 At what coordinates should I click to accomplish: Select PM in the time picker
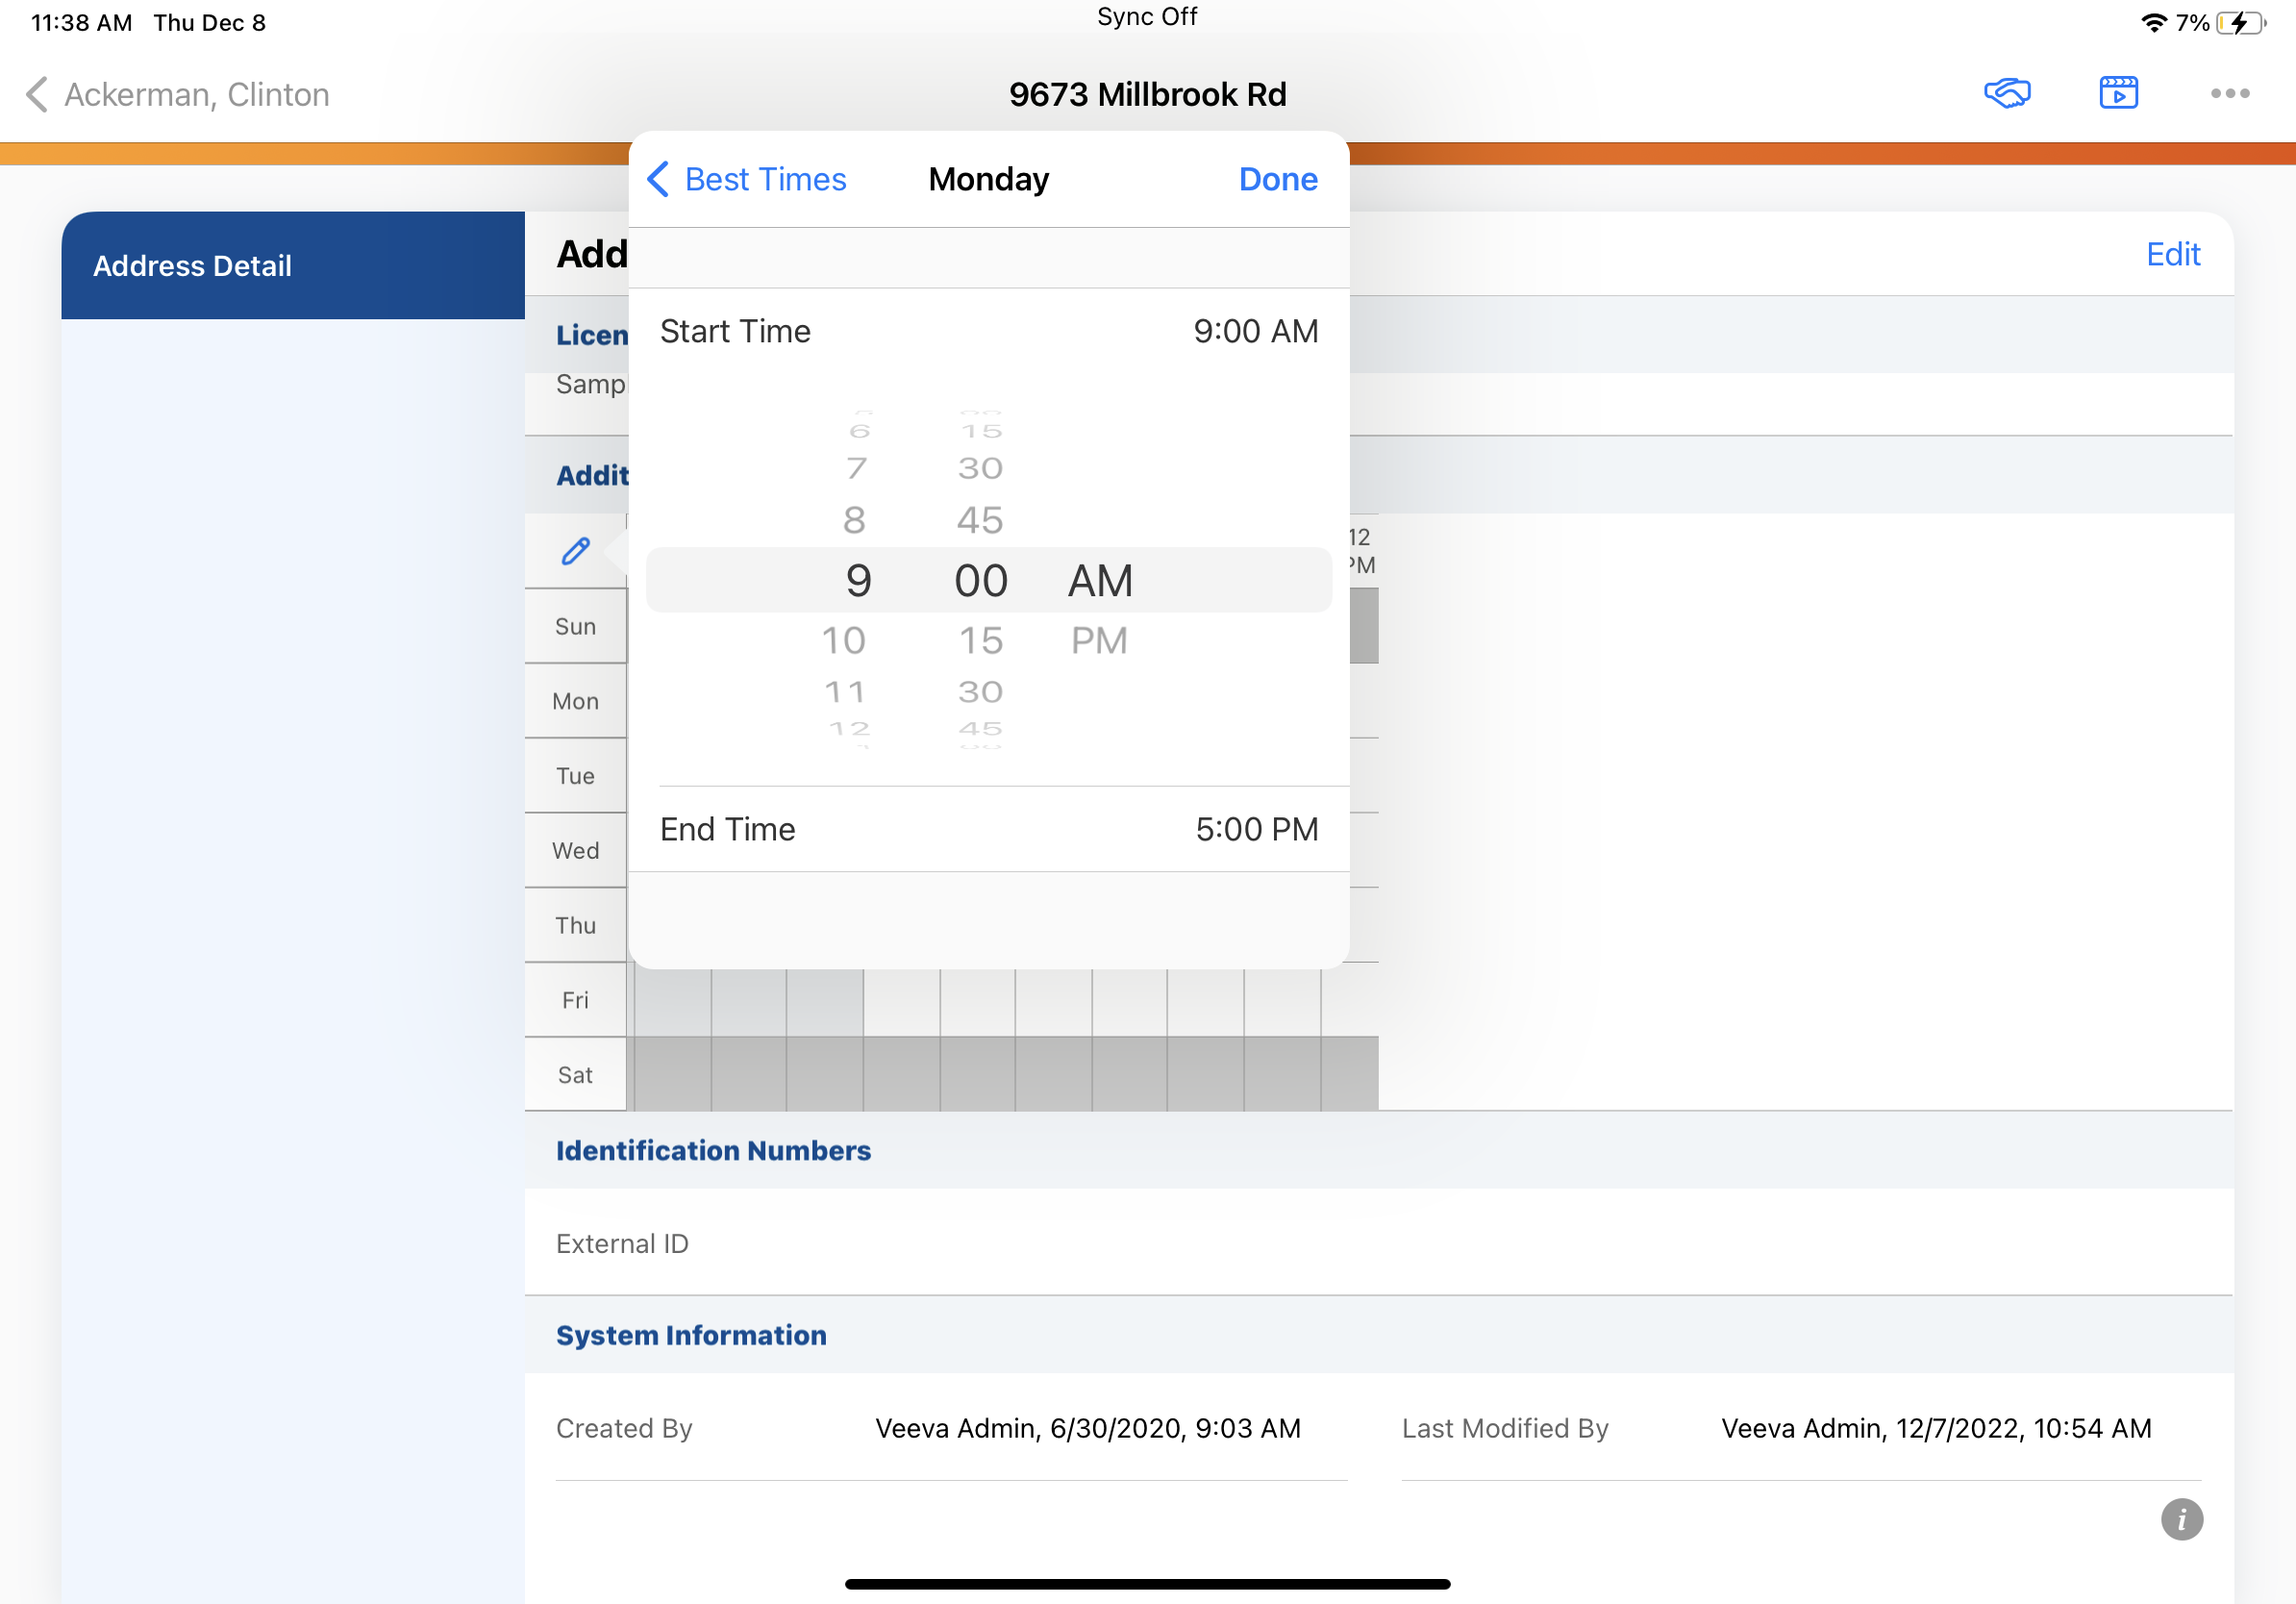1099,640
